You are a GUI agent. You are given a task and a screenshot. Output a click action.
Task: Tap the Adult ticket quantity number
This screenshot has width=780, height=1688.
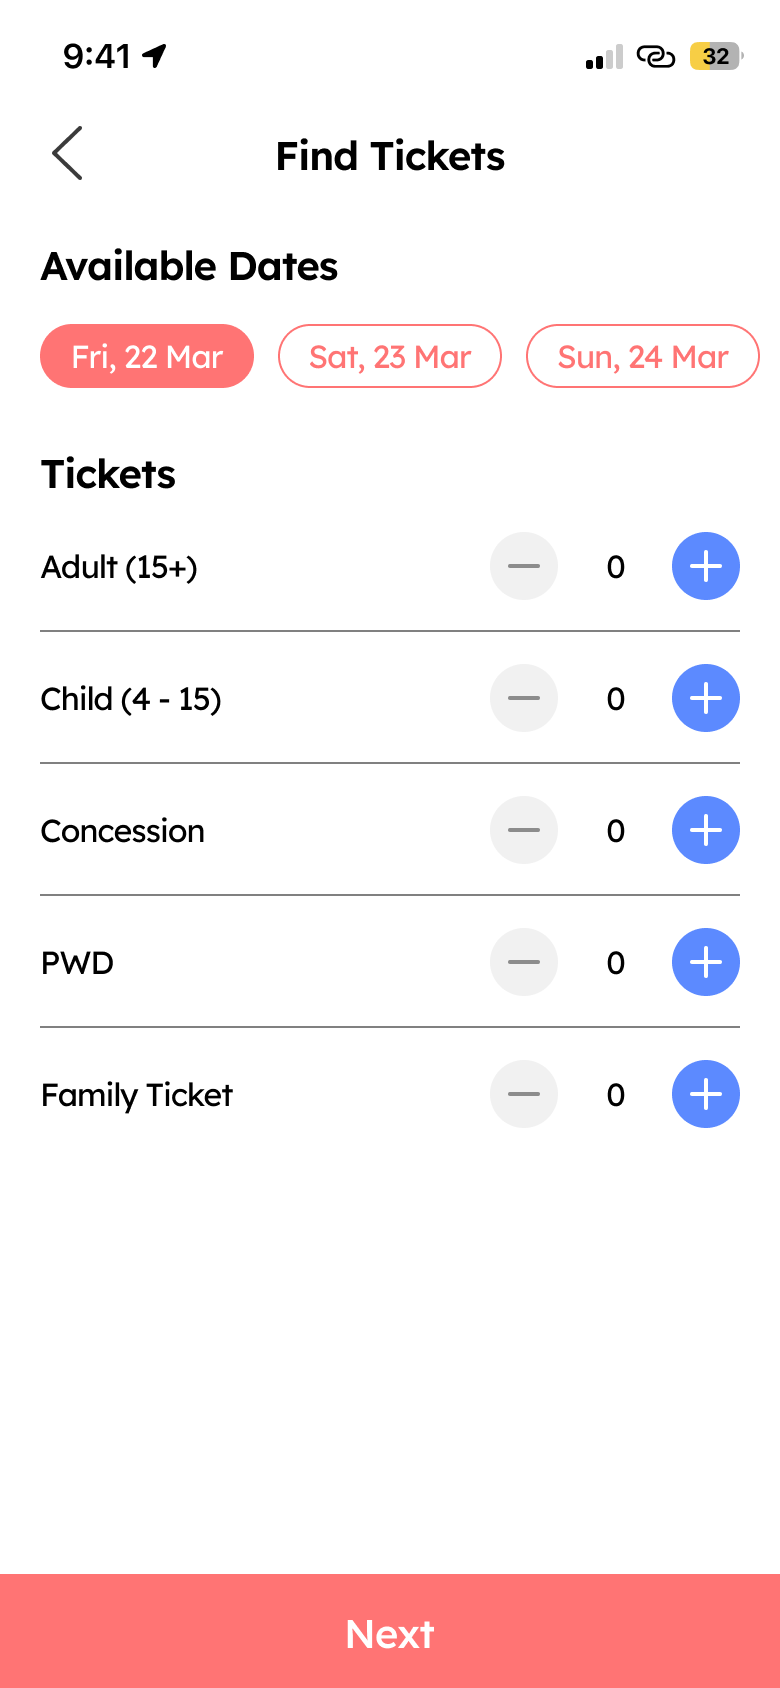(616, 567)
